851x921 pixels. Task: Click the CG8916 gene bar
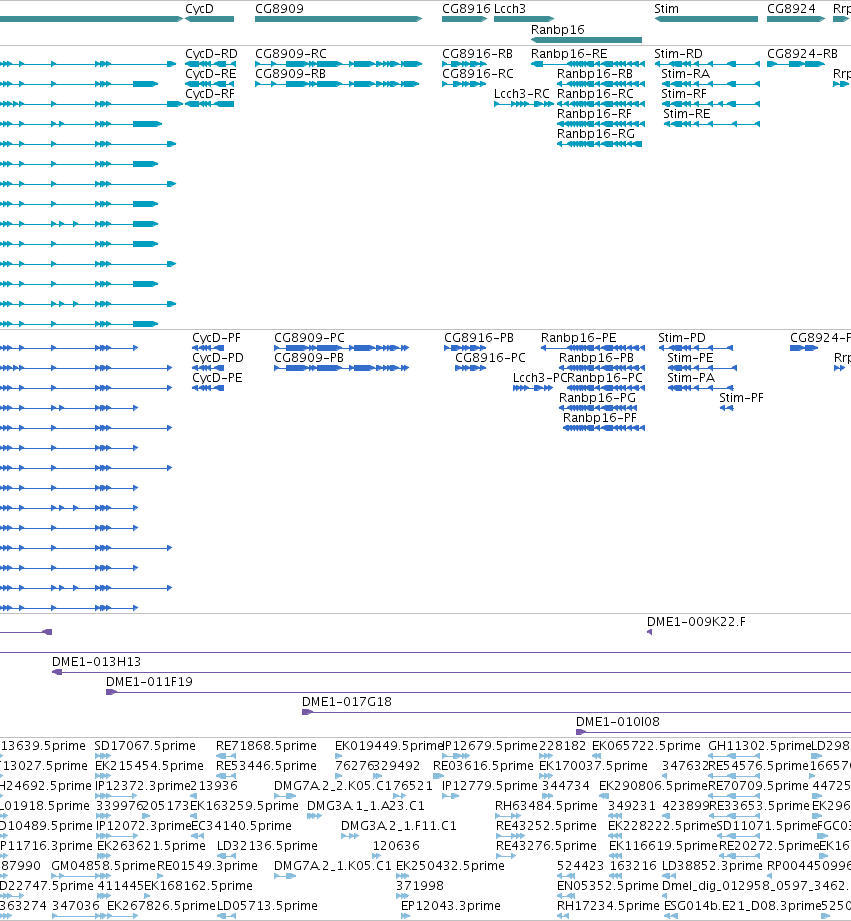pyautogui.click(x=465, y=19)
